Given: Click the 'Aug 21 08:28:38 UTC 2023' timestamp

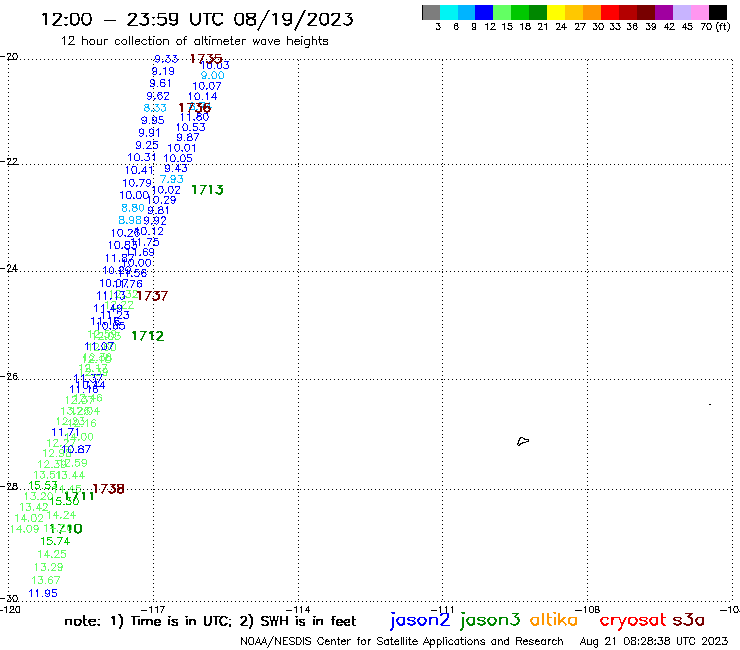Looking at the screenshot, I should 654,641.
